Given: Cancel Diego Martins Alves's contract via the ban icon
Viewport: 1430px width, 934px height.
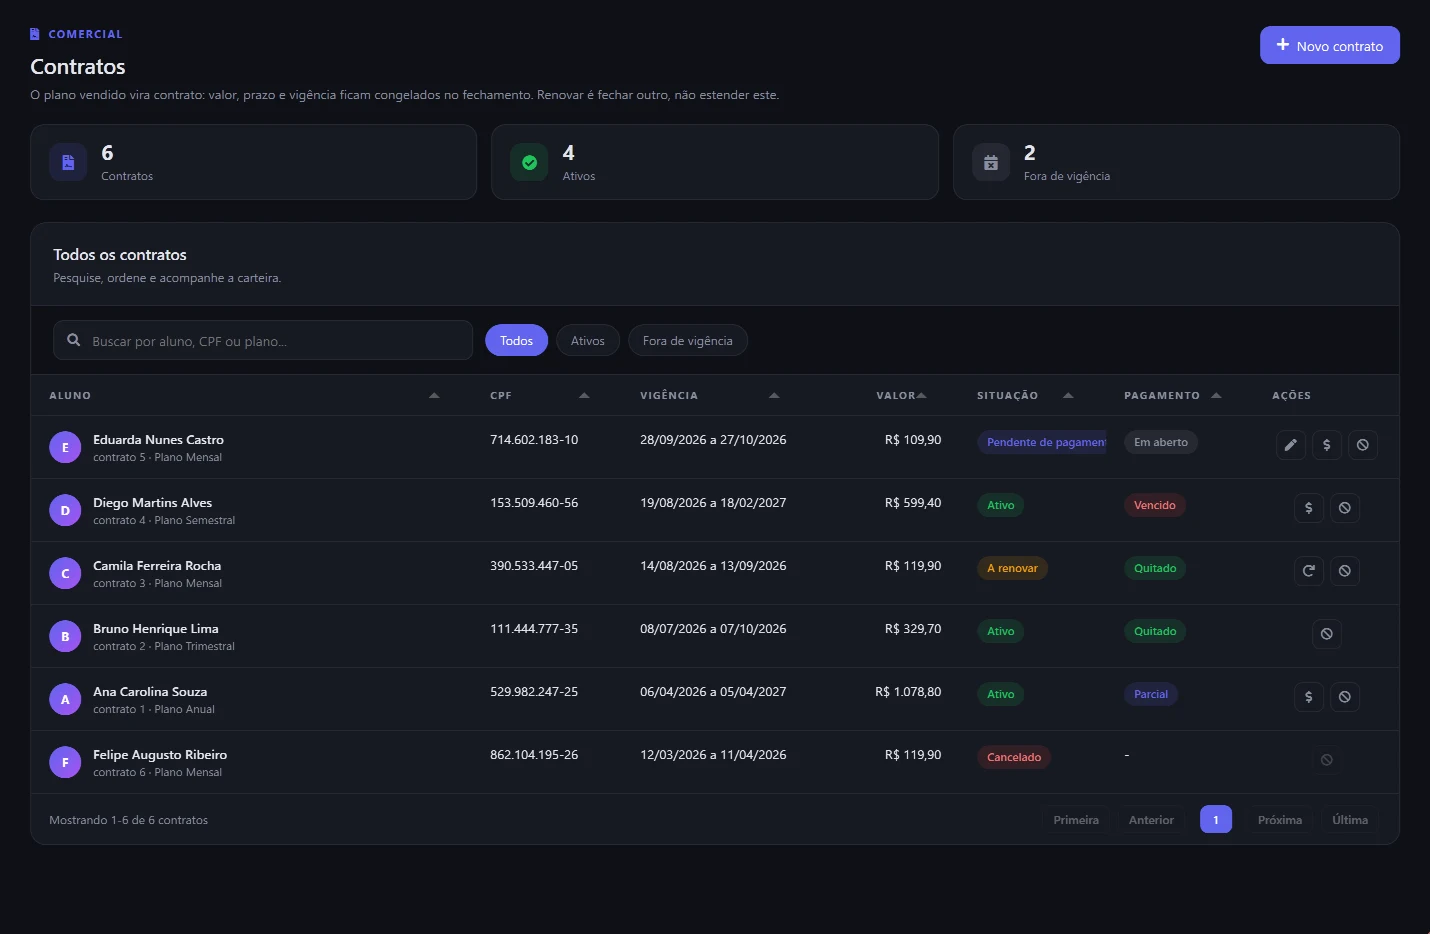Looking at the screenshot, I should tap(1345, 508).
